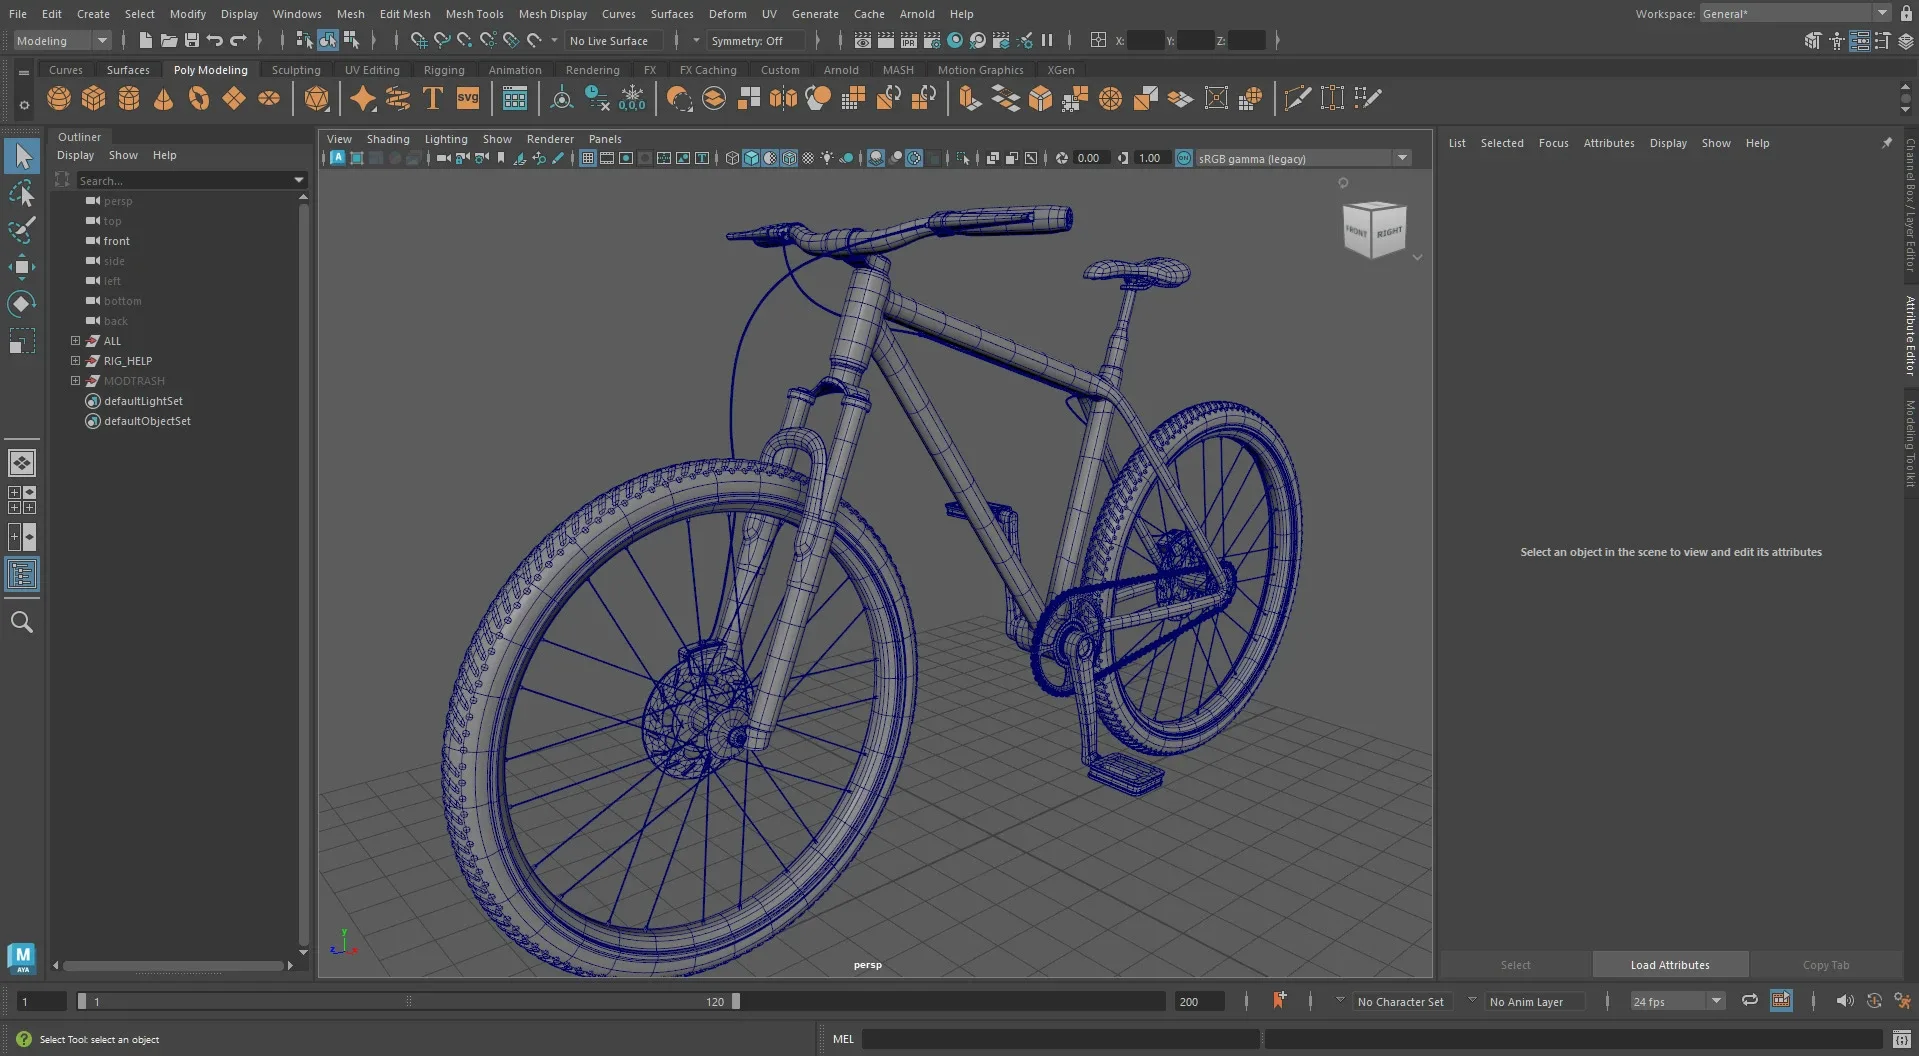1919x1056 pixels.
Task: Expand the RIG_HELP node in the Outliner
Action: (x=75, y=361)
